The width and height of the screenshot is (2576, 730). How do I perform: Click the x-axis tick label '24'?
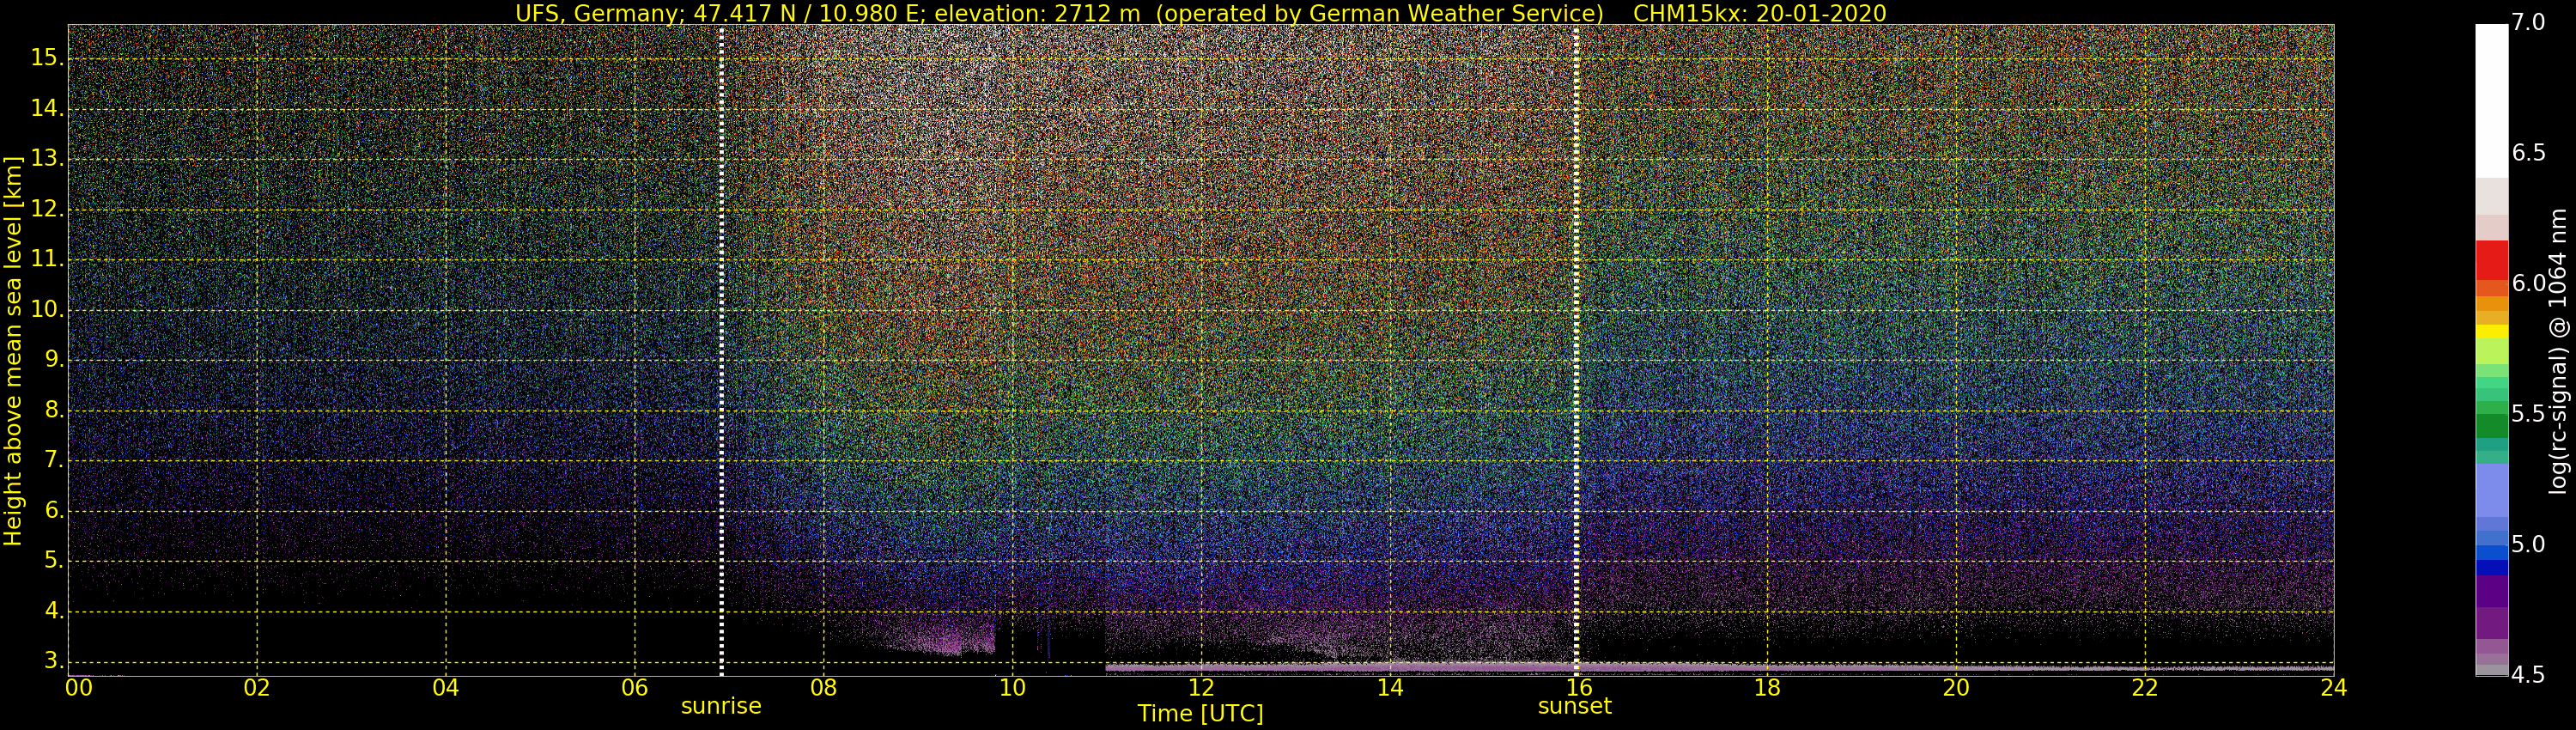(2333, 688)
